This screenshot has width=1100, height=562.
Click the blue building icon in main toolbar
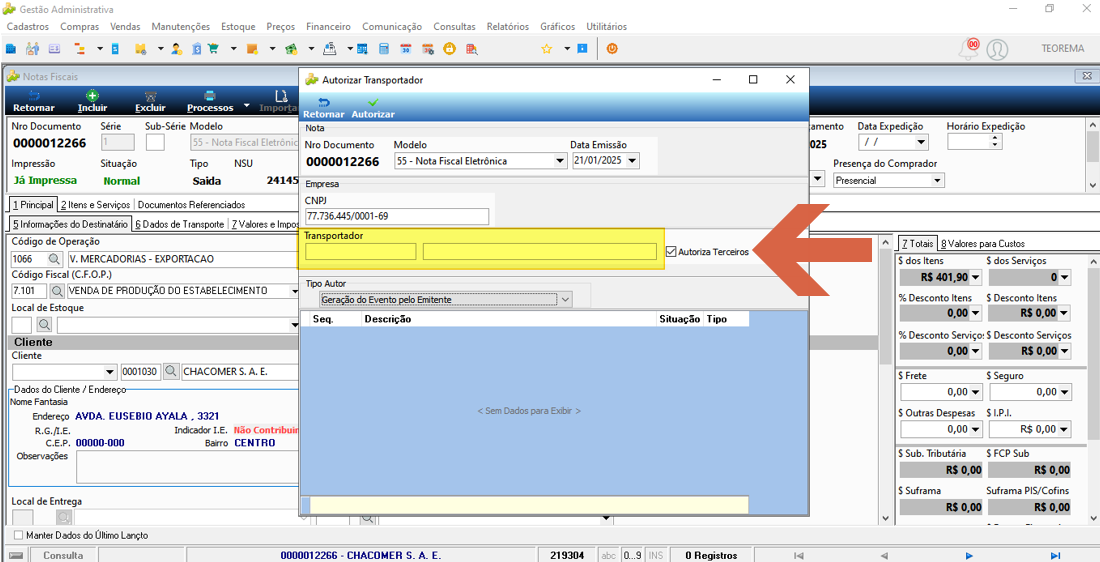[10, 49]
